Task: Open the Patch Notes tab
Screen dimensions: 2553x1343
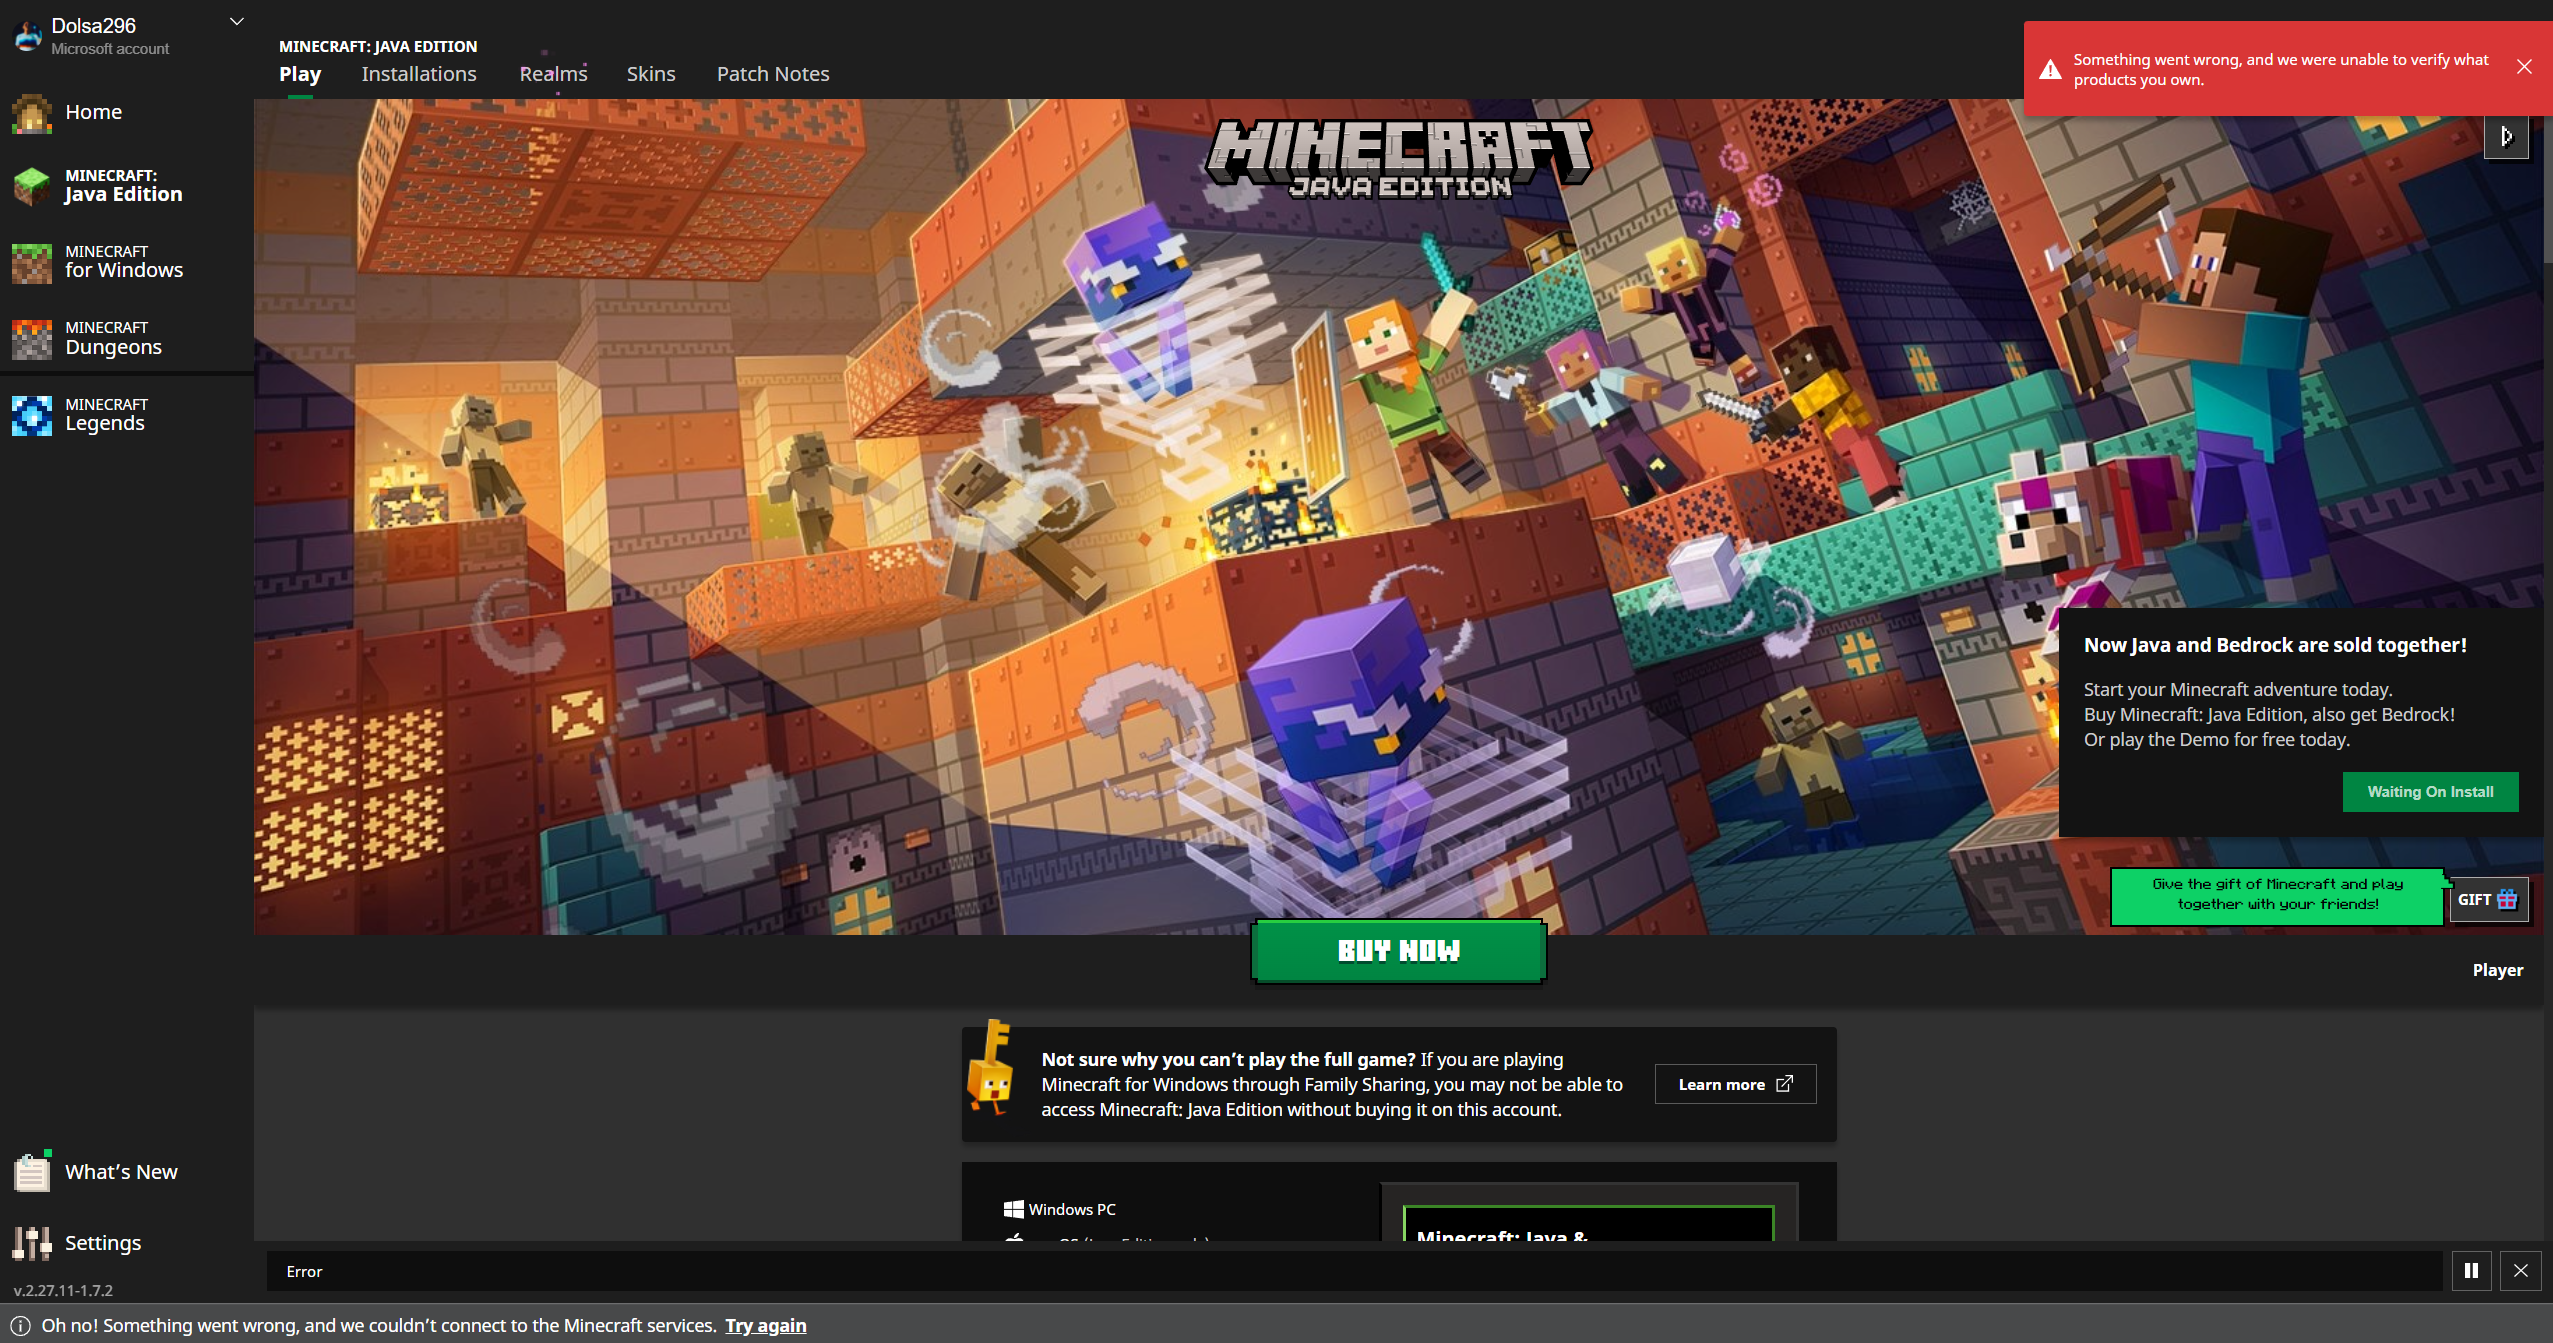Action: [x=772, y=74]
